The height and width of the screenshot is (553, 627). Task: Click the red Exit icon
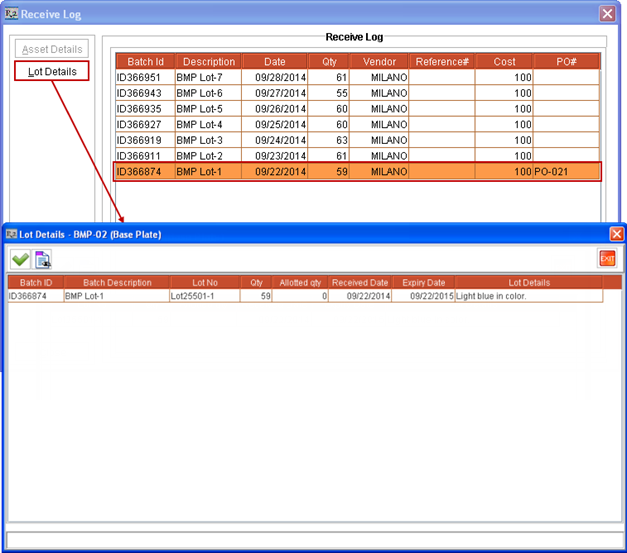pyautogui.click(x=606, y=259)
